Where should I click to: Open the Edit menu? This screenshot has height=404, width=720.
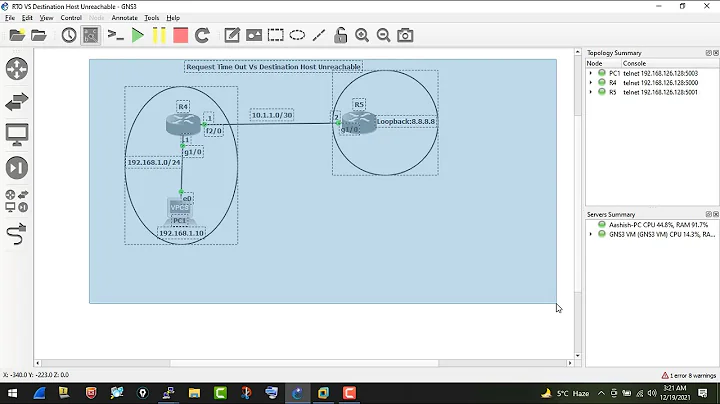click(27, 17)
